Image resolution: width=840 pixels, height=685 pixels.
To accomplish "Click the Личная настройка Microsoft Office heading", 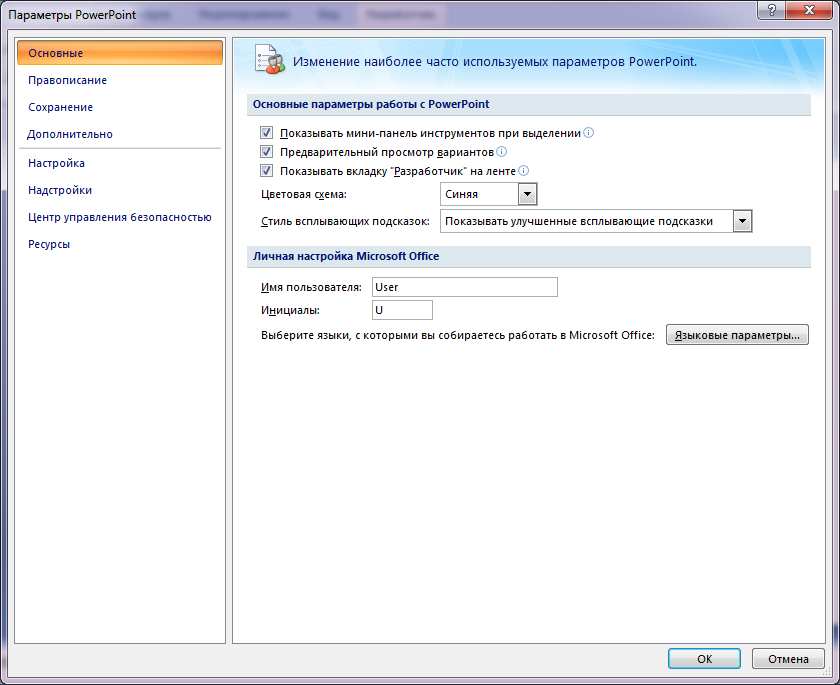I will tap(346, 256).
